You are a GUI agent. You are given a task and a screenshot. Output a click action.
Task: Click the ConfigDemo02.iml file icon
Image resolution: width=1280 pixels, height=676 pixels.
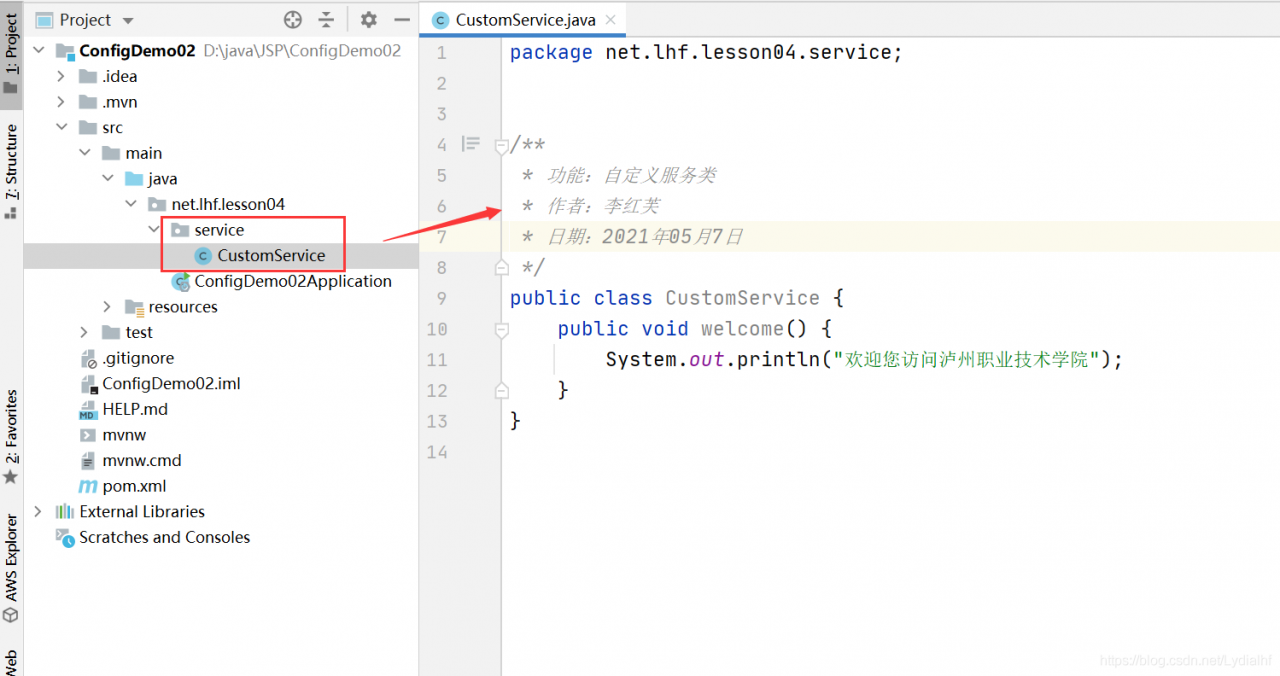point(88,384)
